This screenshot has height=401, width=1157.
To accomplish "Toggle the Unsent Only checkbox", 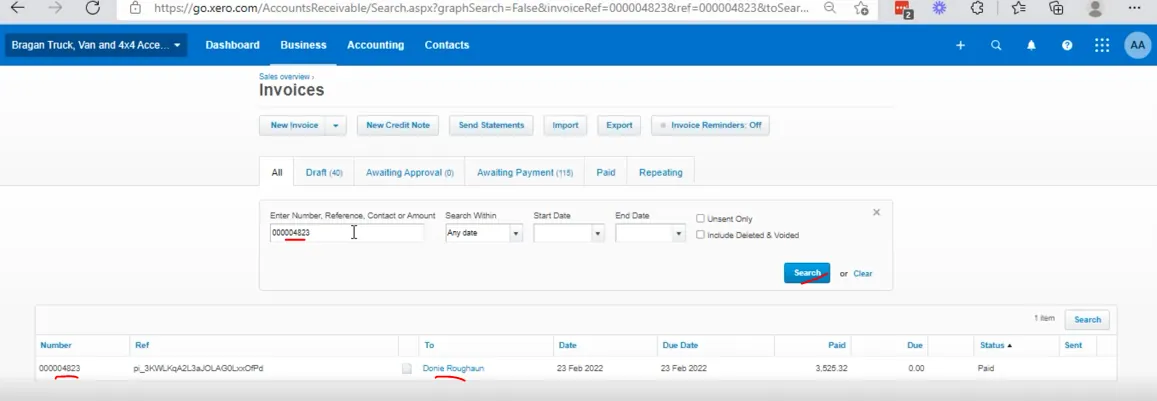I will click(x=700, y=219).
